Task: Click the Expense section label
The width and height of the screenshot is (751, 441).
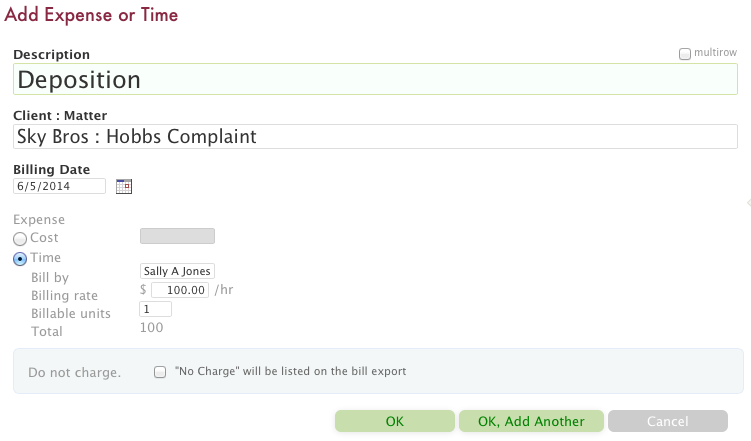Action: 39,219
